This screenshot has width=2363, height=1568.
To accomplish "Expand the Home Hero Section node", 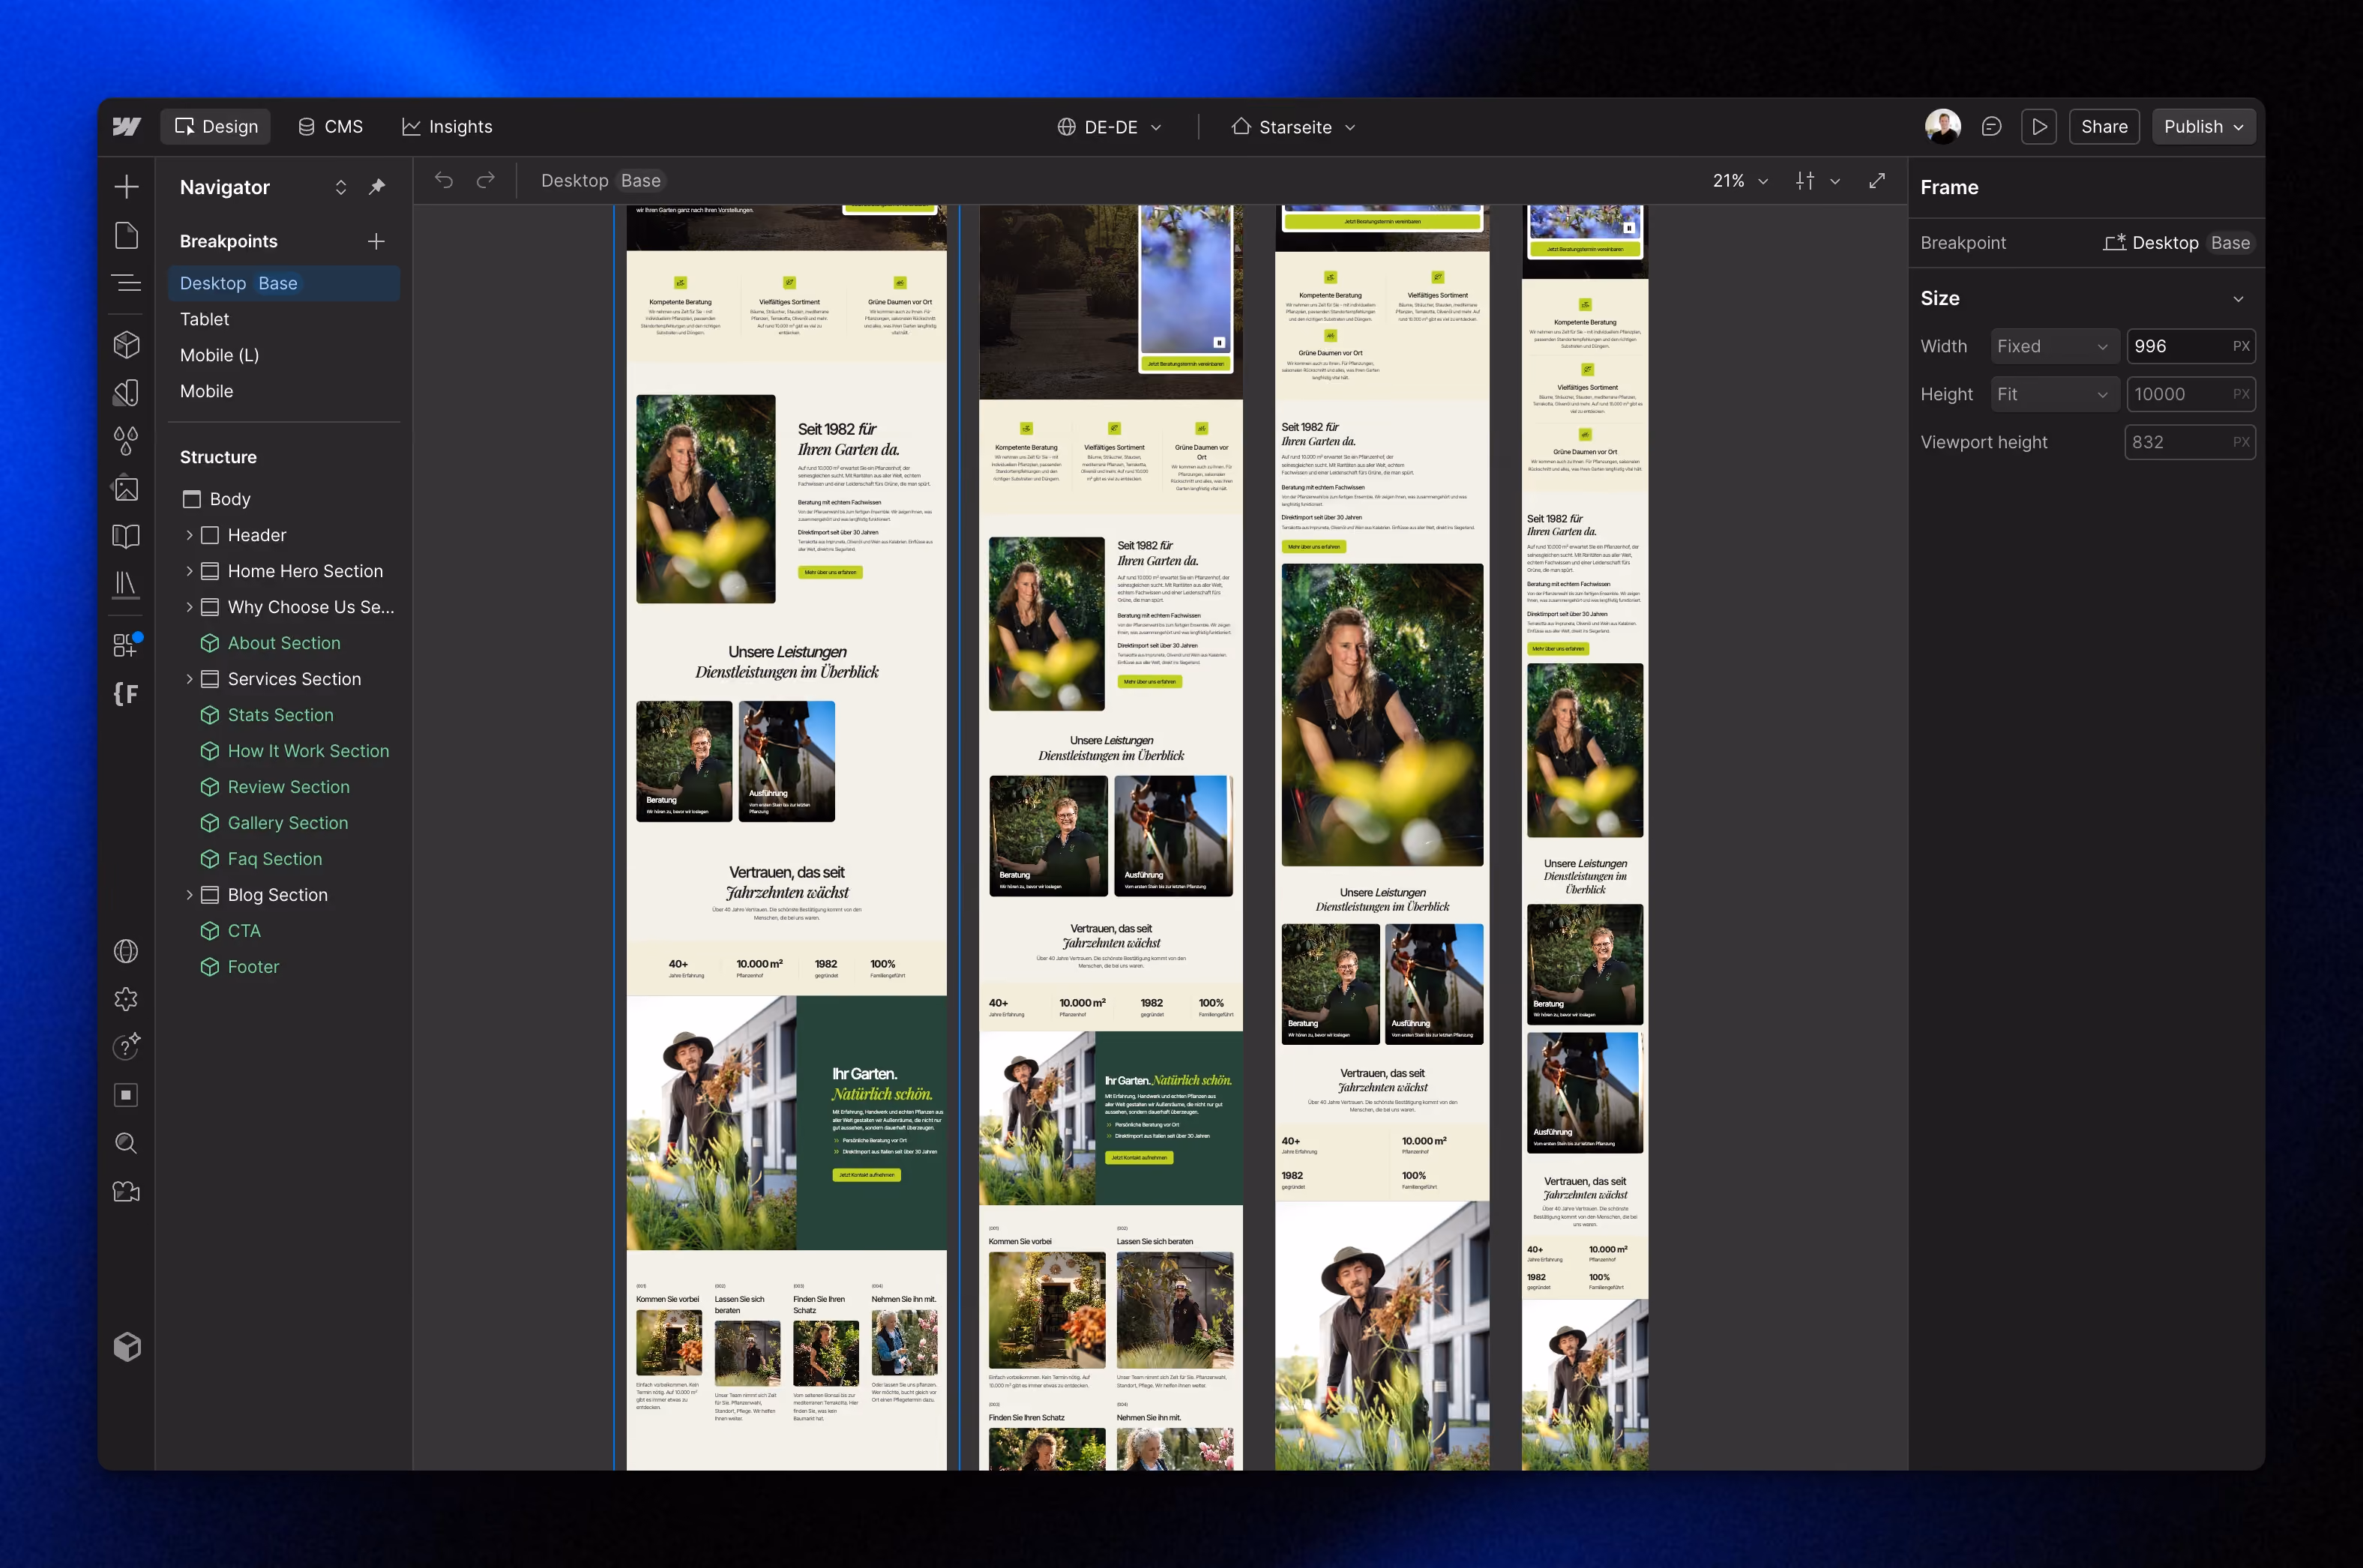I will [189, 571].
